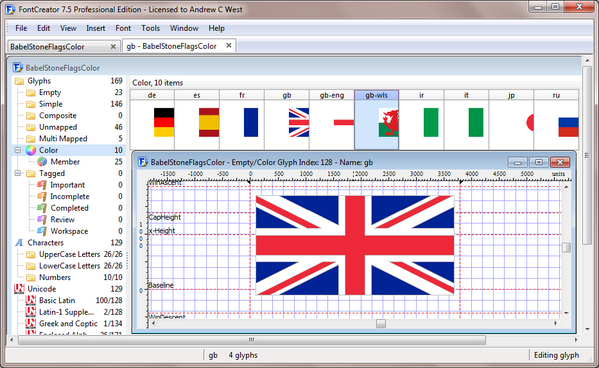Click the Member color icon
The height and width of the screenshot is (368, 599).
coord(42,162)
